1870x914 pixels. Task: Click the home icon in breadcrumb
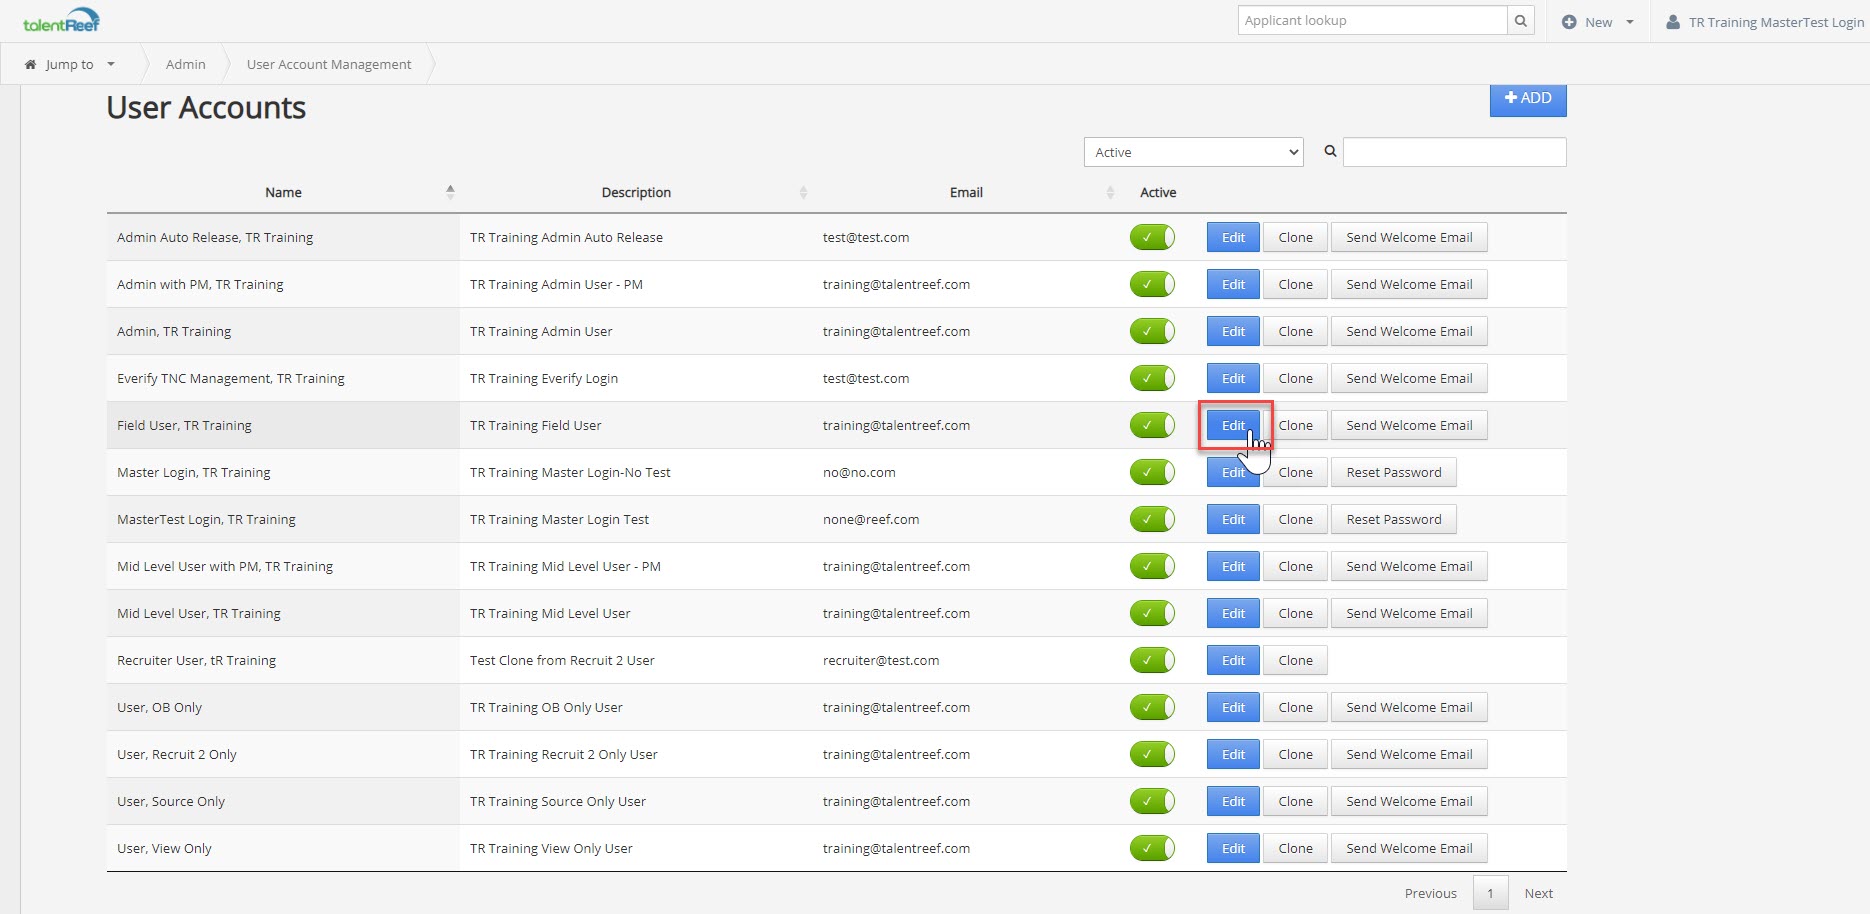pos(30,65)
